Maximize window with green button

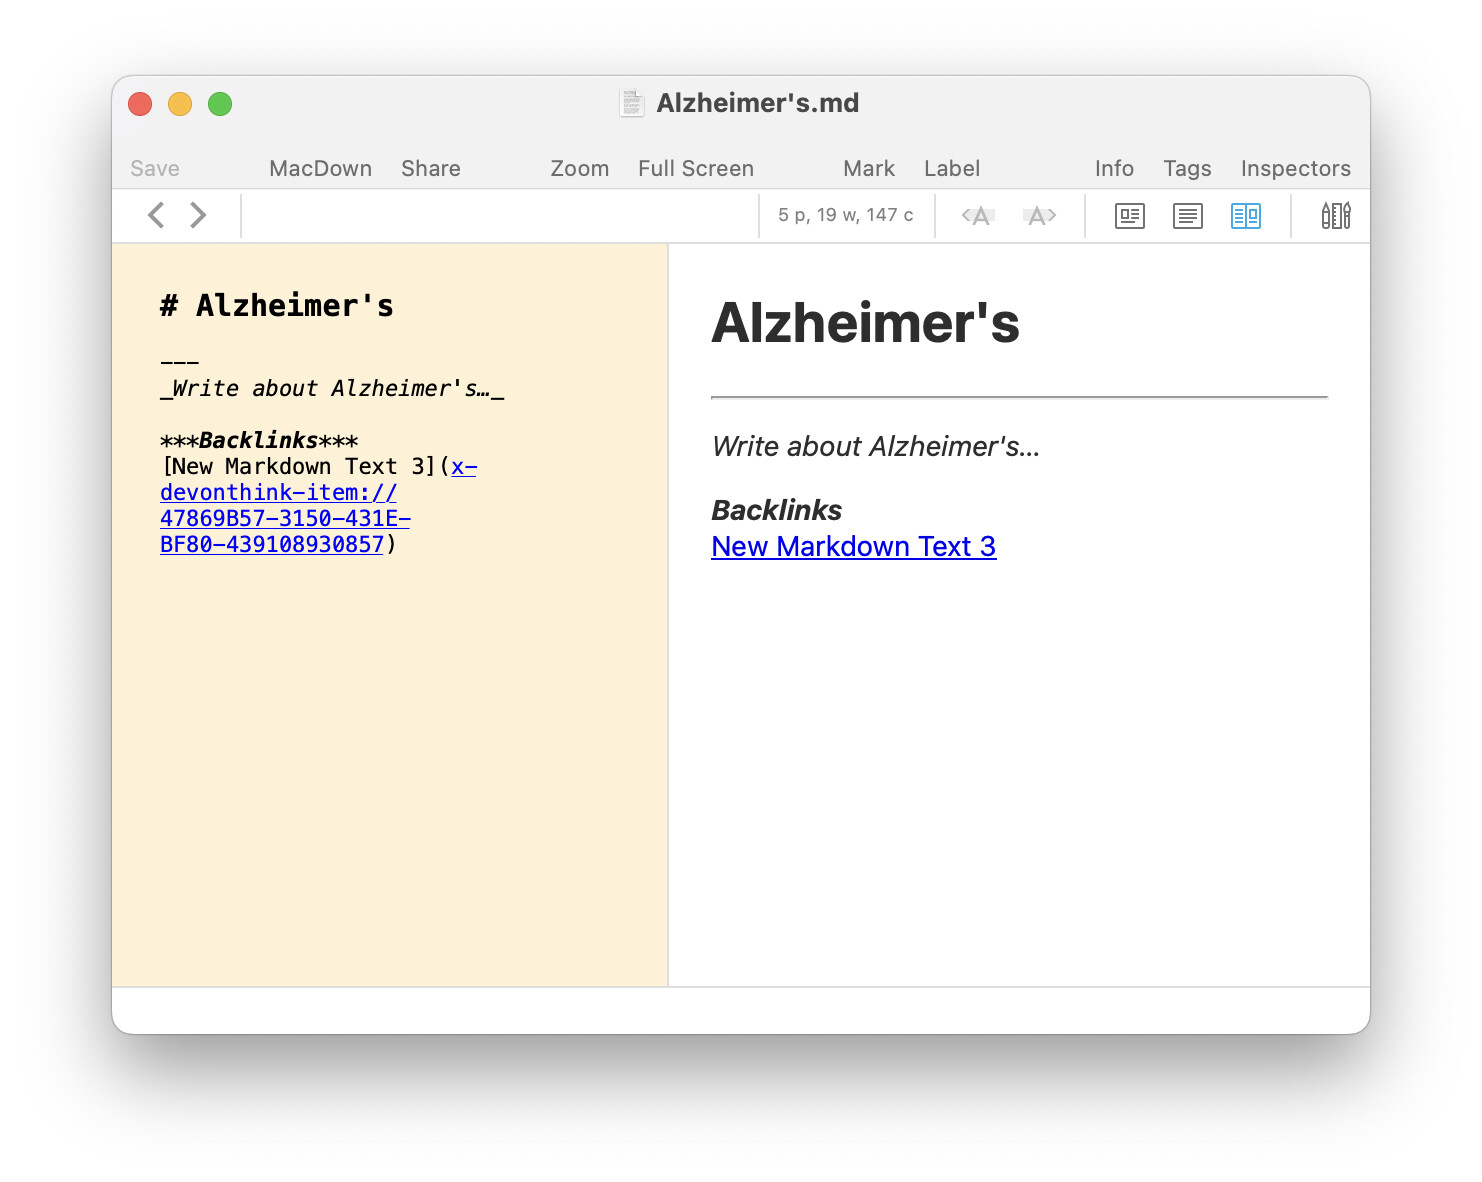(x=220, y=104)
